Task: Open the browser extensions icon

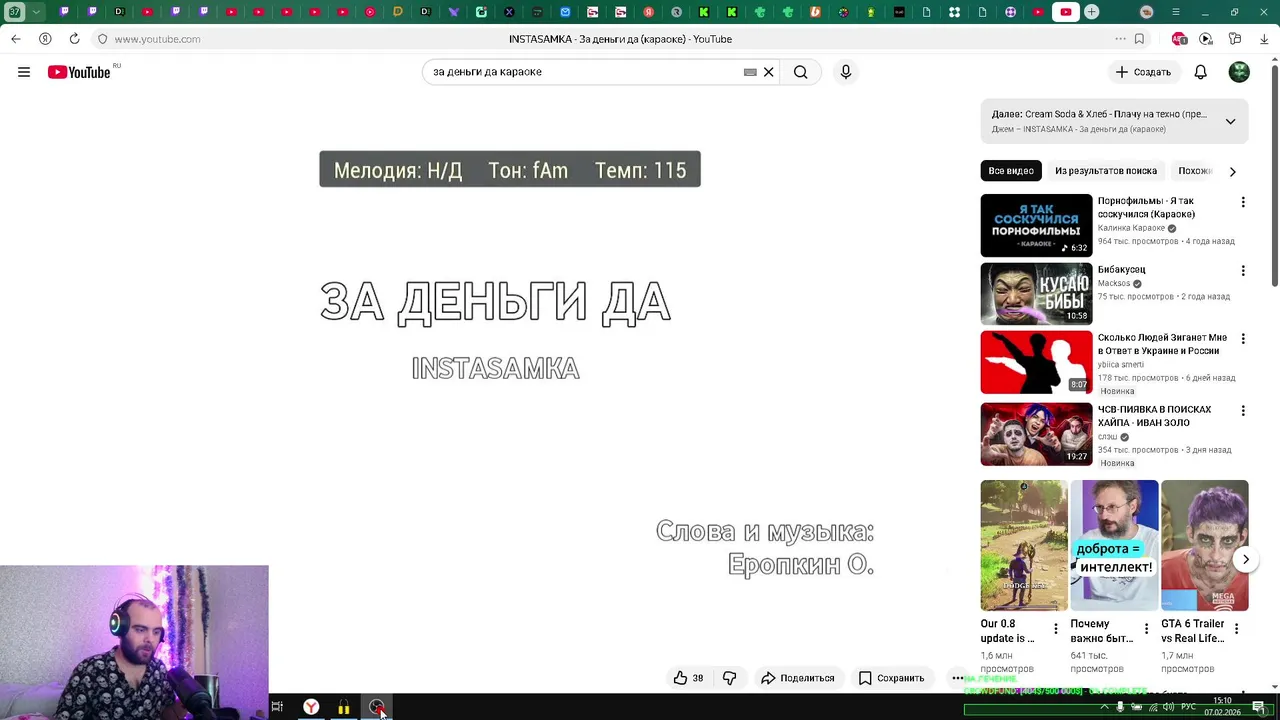Action: click(1235, 39)
